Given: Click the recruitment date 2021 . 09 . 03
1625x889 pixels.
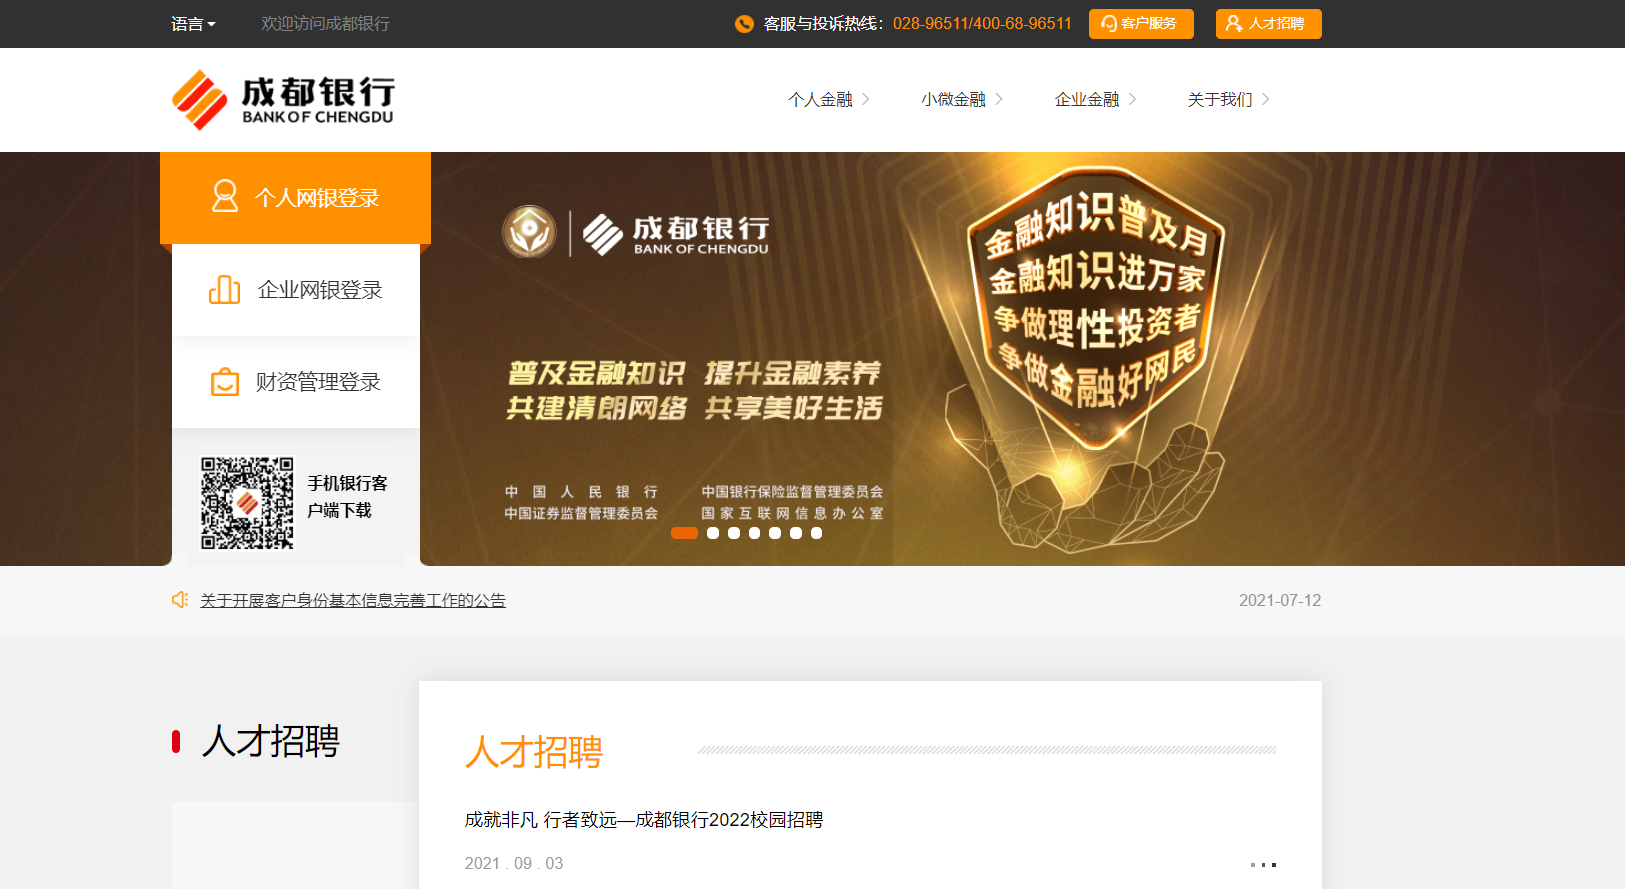Looking at the screenshot, I should coord(514,863).
